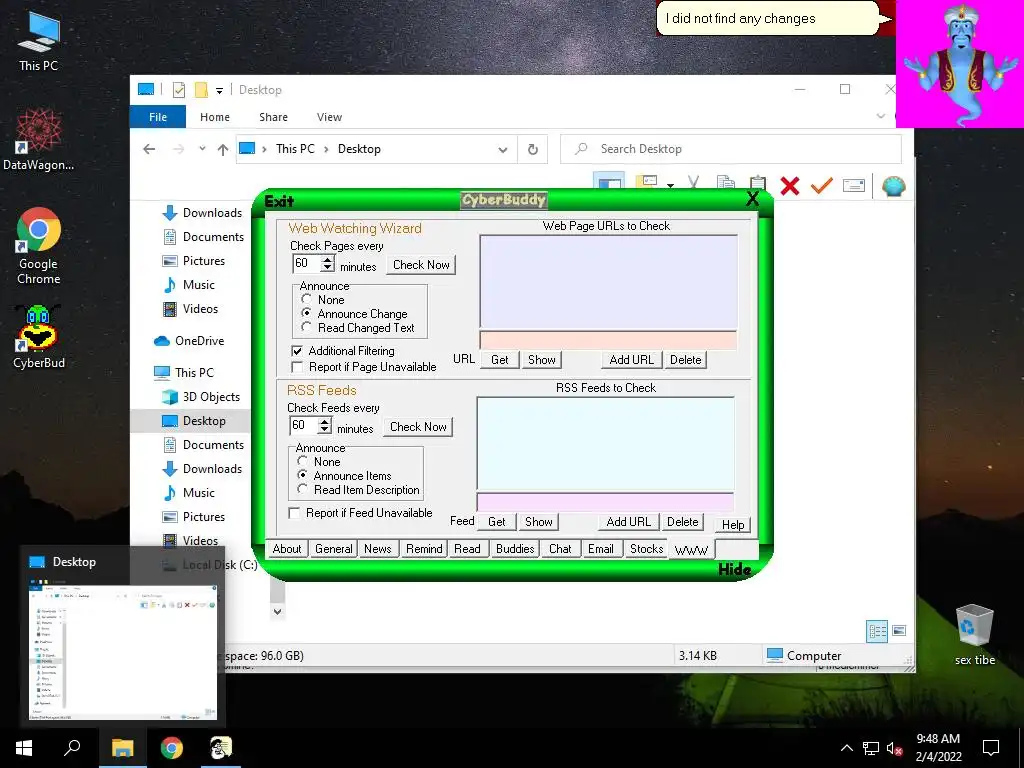Select Read Changed Text radio option
Screen dimensions: 1024x768
coord(306,327)
